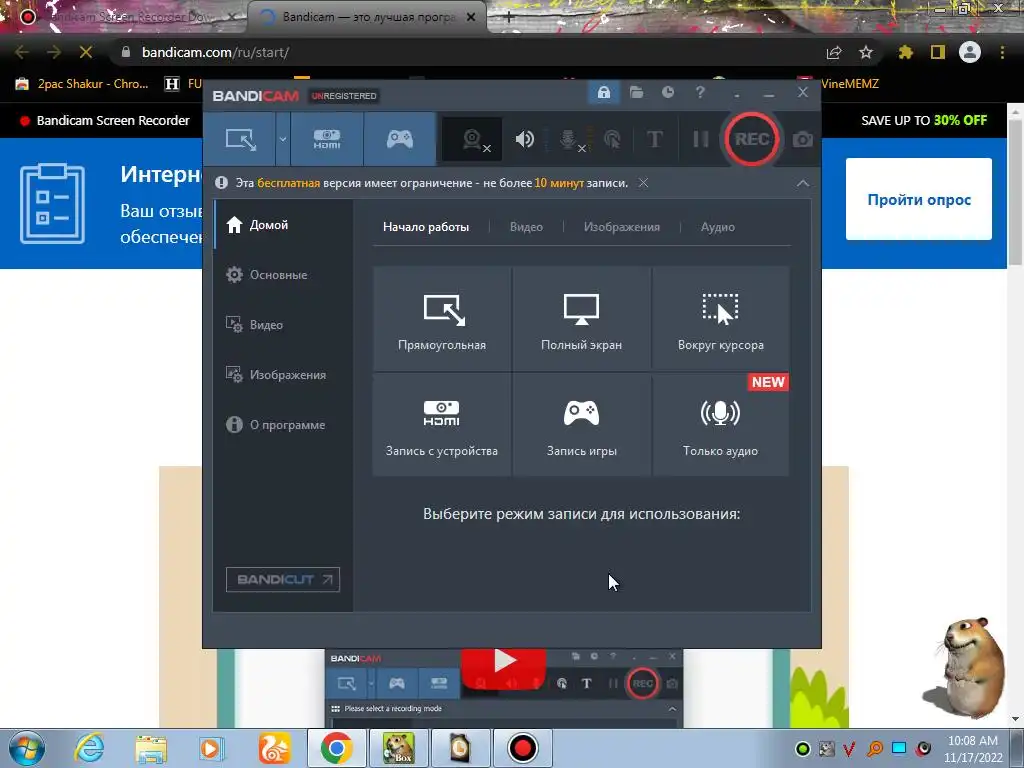Start recording with the REC button
Screen dimensions: 1024x768
tap(752, 139)
